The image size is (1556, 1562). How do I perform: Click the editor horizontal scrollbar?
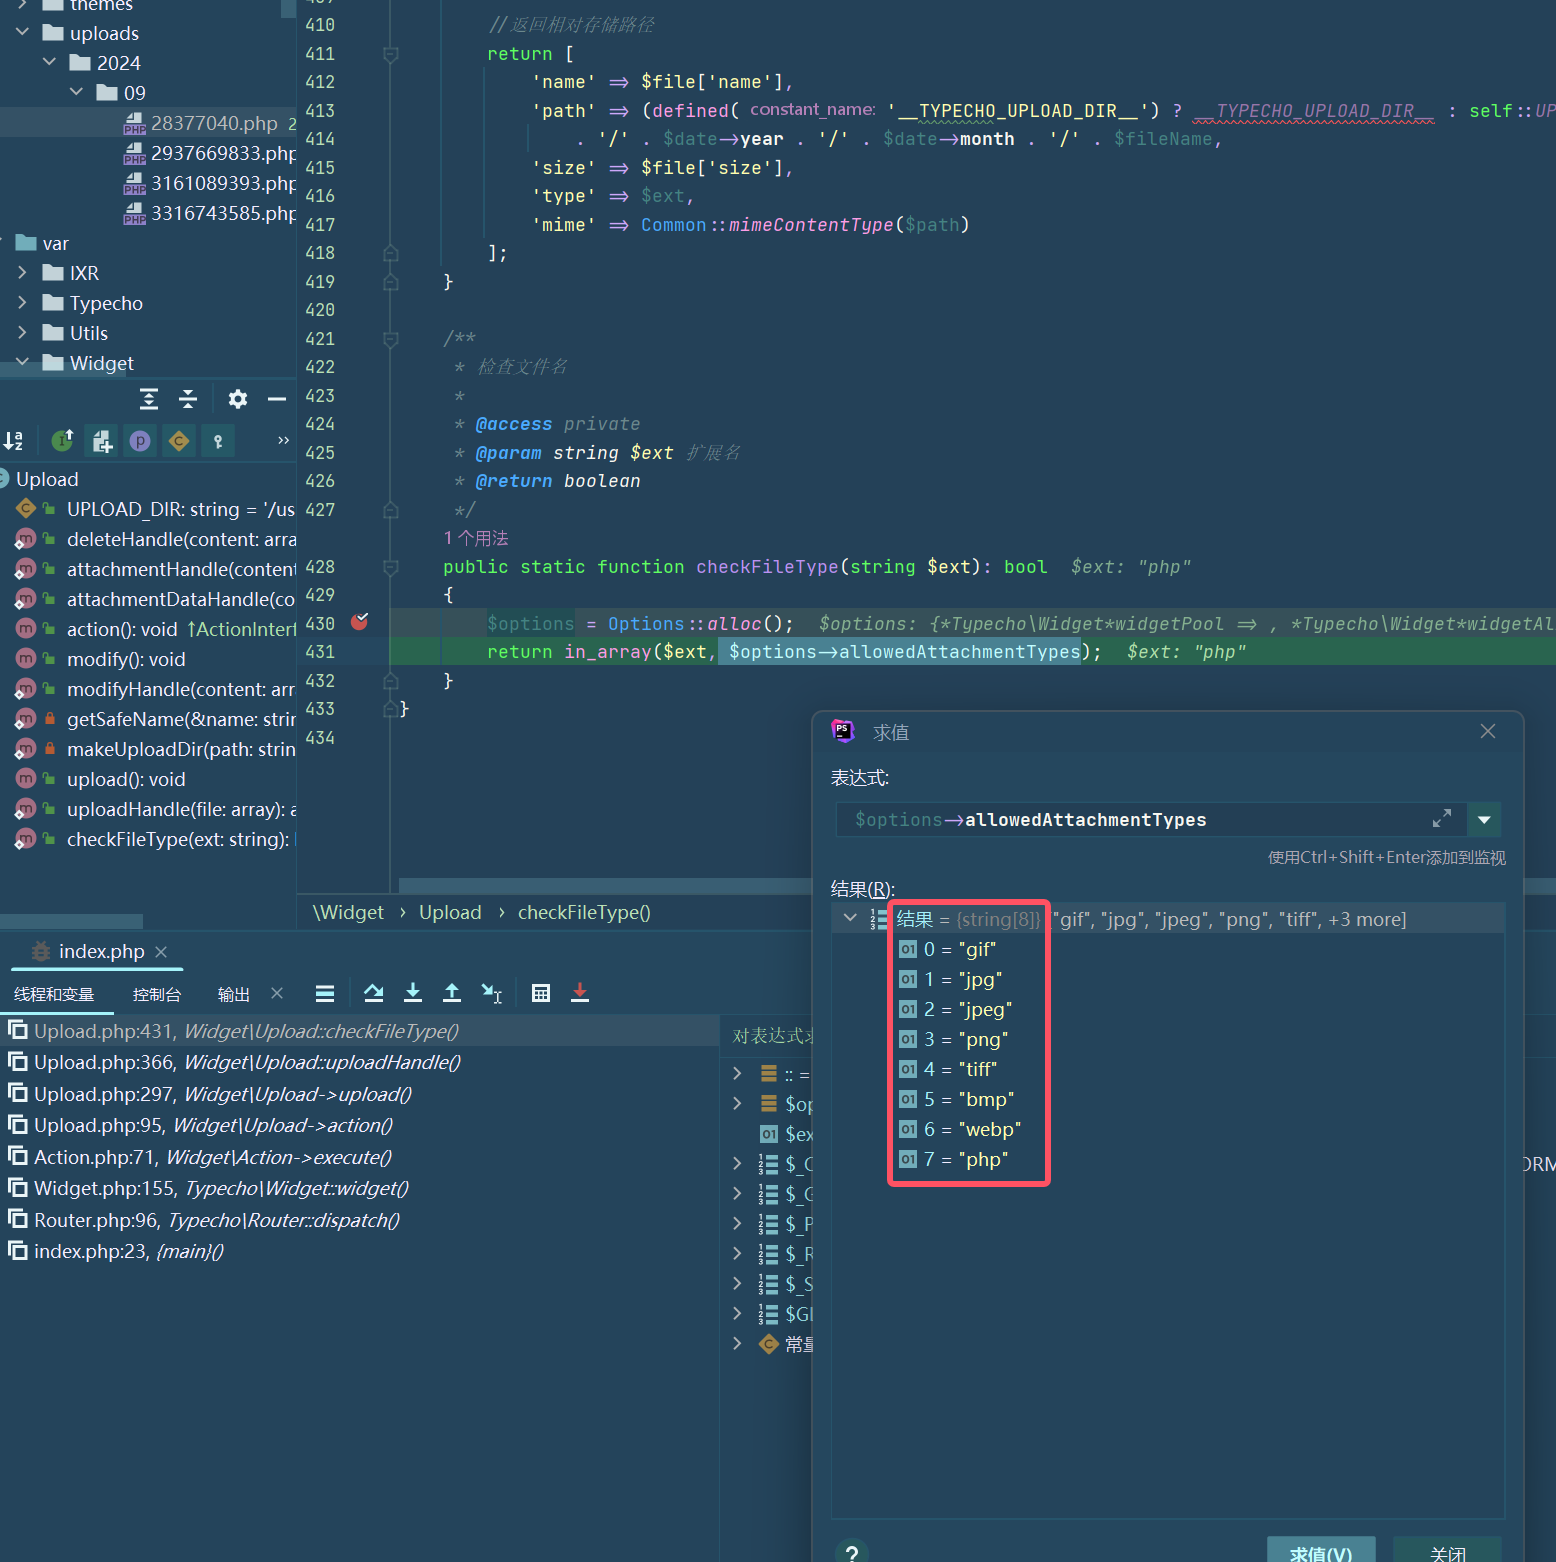pyautogui.click(x=604, y=885)
